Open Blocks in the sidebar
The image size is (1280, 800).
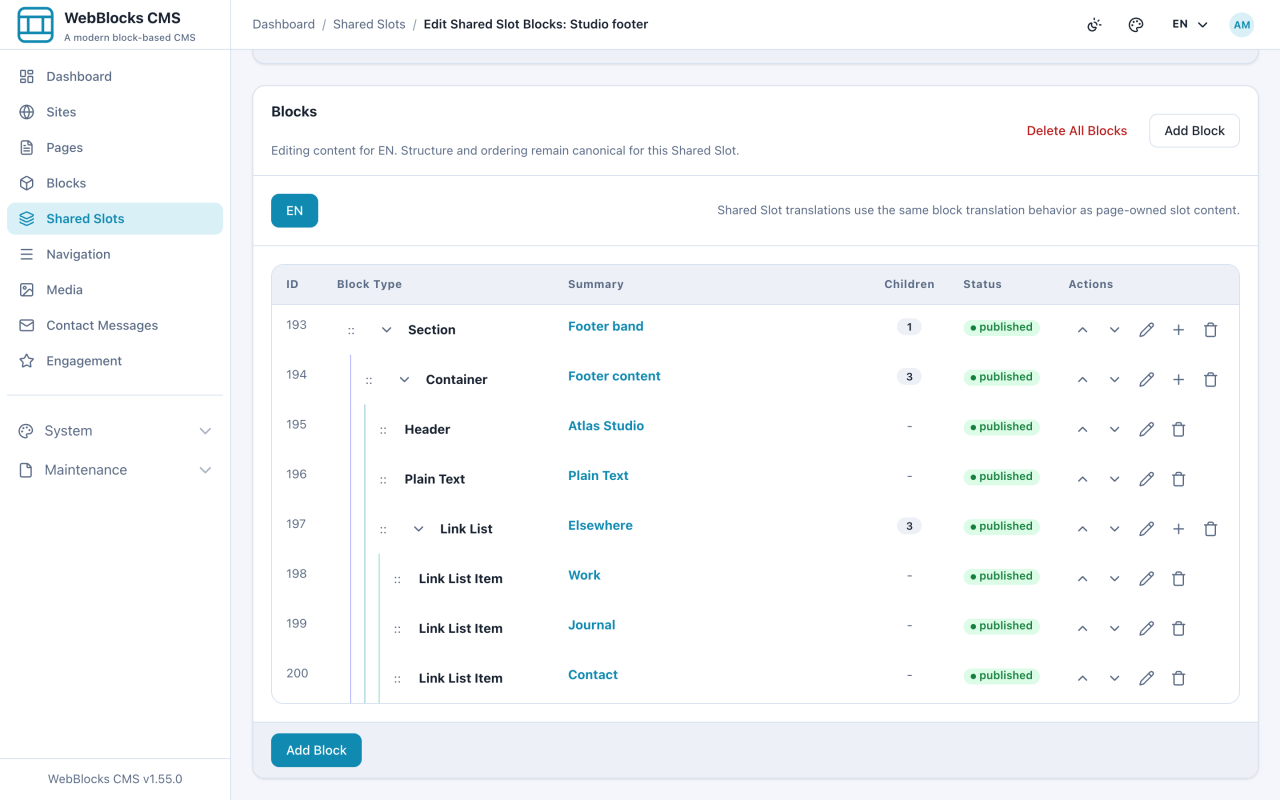coord(115,183)
